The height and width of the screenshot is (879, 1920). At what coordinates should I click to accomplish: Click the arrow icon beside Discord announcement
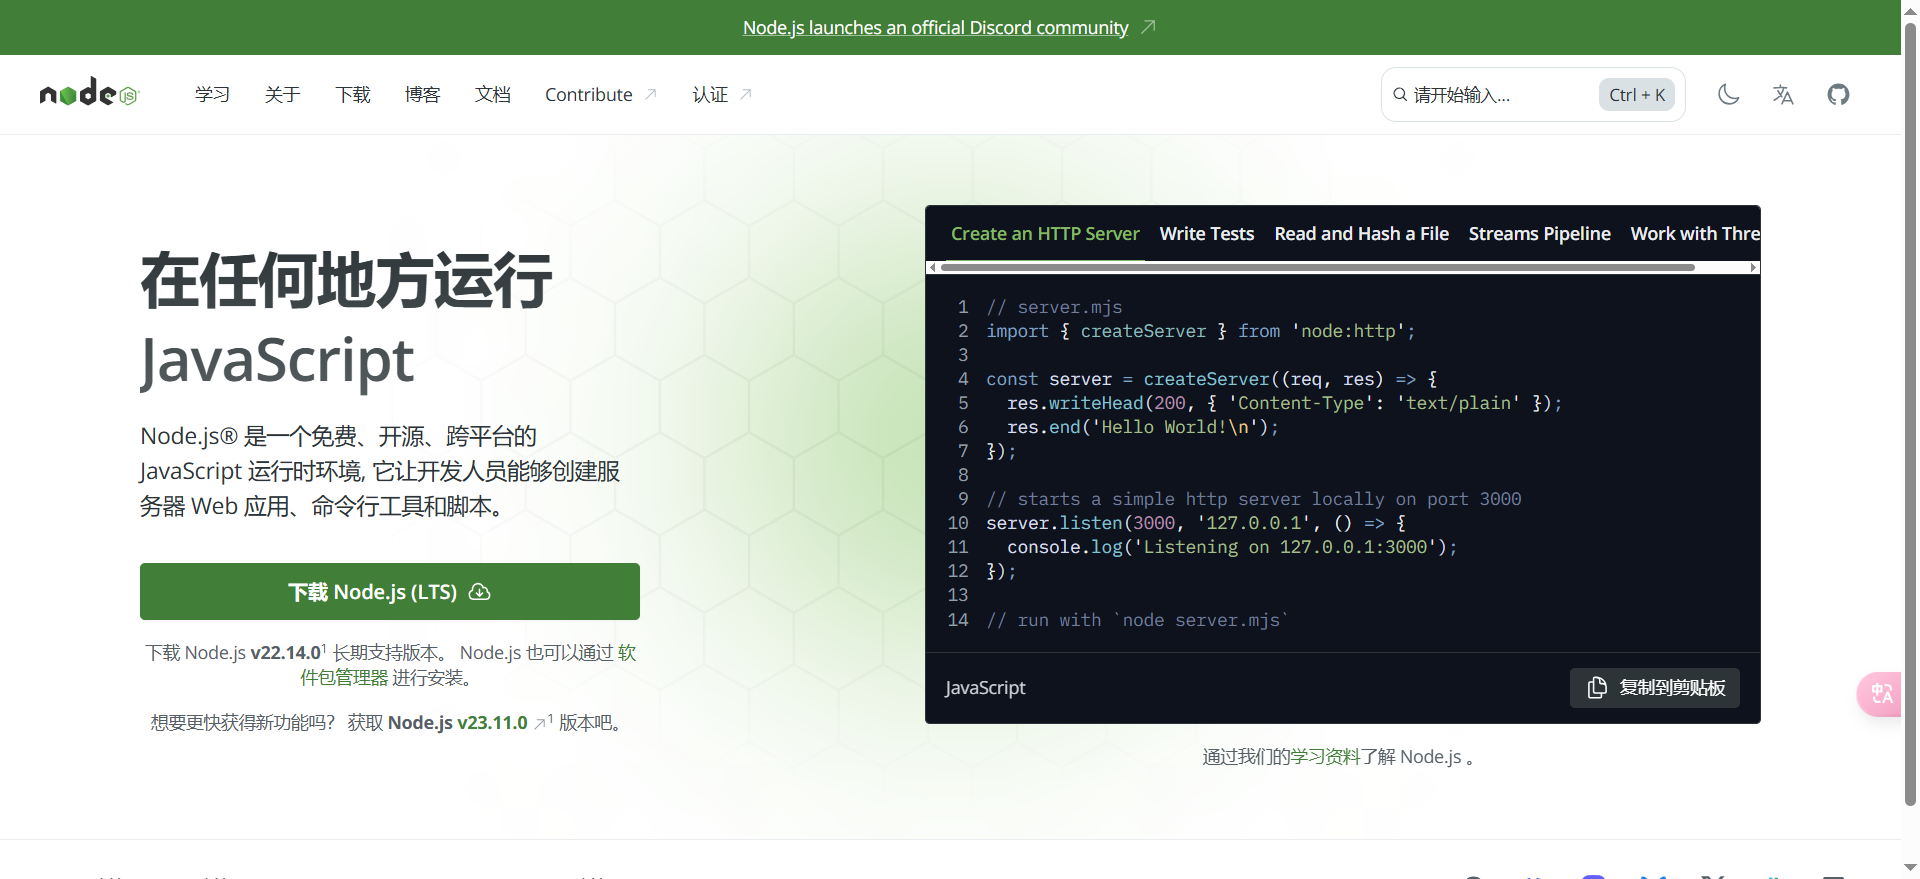coord(1148,27)
